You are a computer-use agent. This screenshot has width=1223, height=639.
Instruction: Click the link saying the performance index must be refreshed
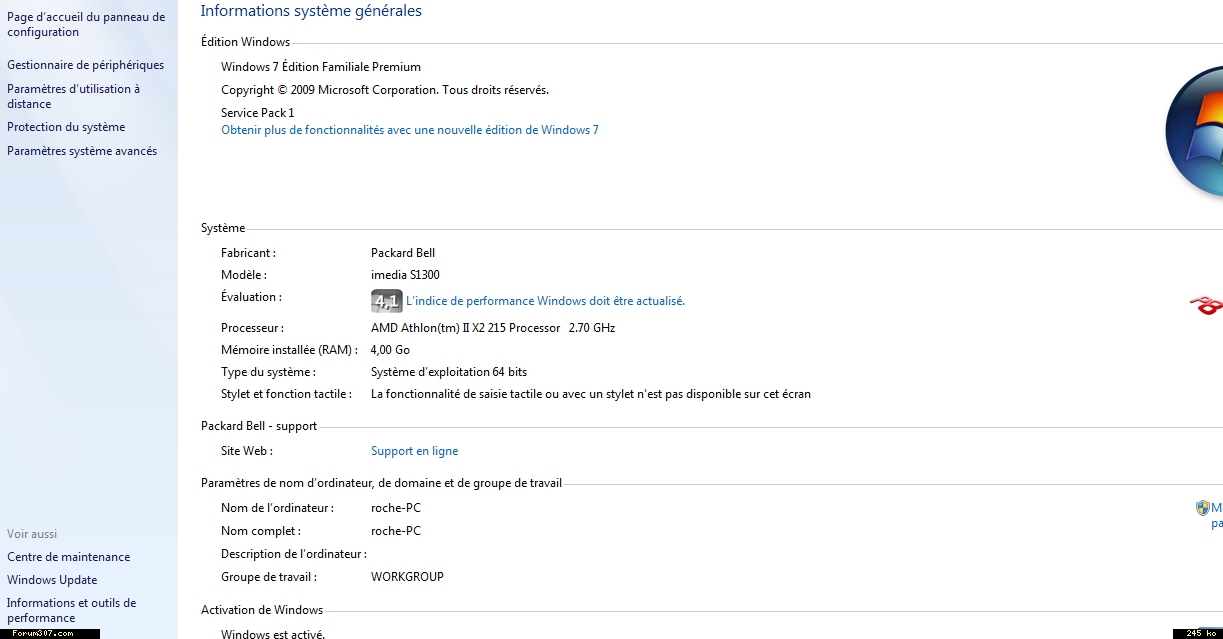(x=545, y=301)
